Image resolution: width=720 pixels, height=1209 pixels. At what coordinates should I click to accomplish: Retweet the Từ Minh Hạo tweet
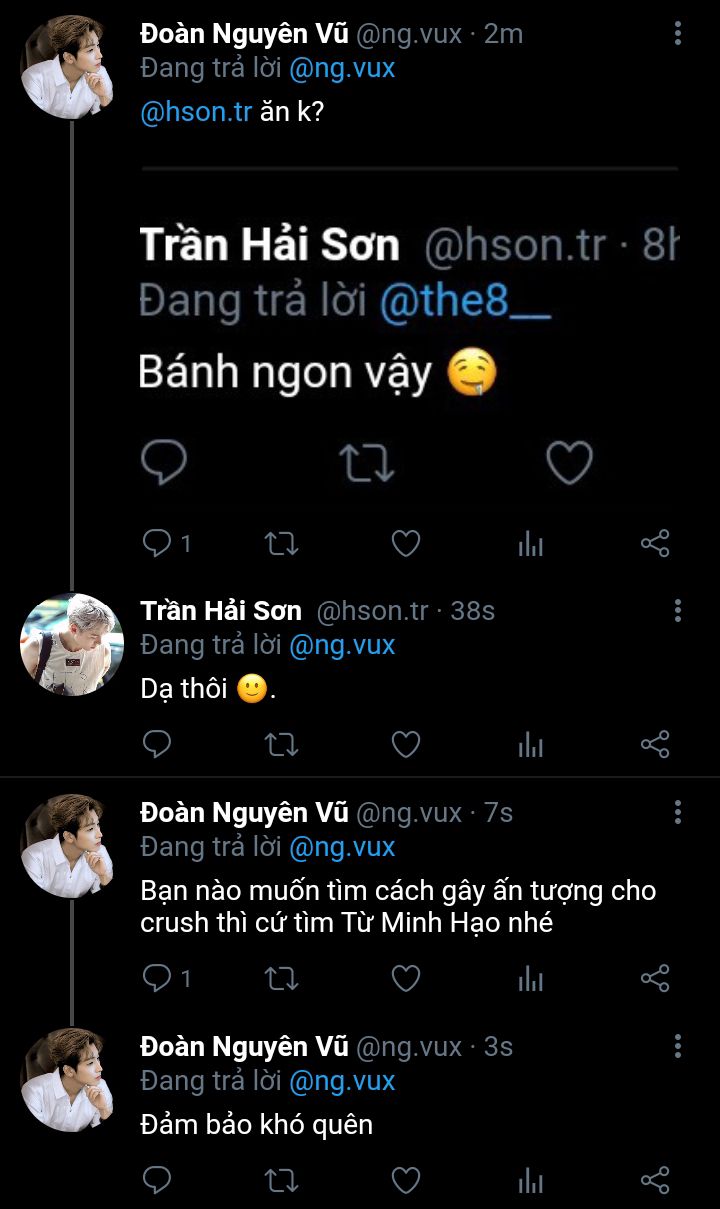[x=281, y=978]
